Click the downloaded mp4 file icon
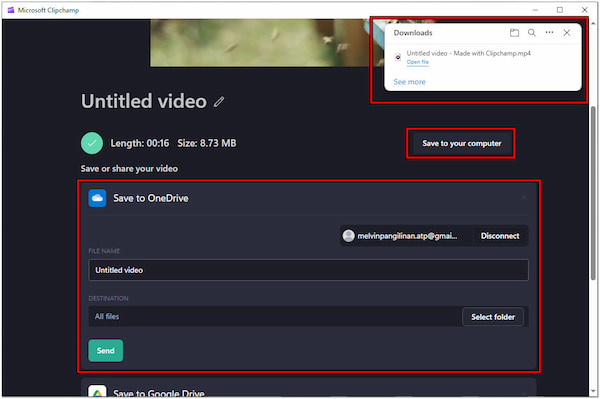This screenshot has width=600, height=399. coord(398,57)
